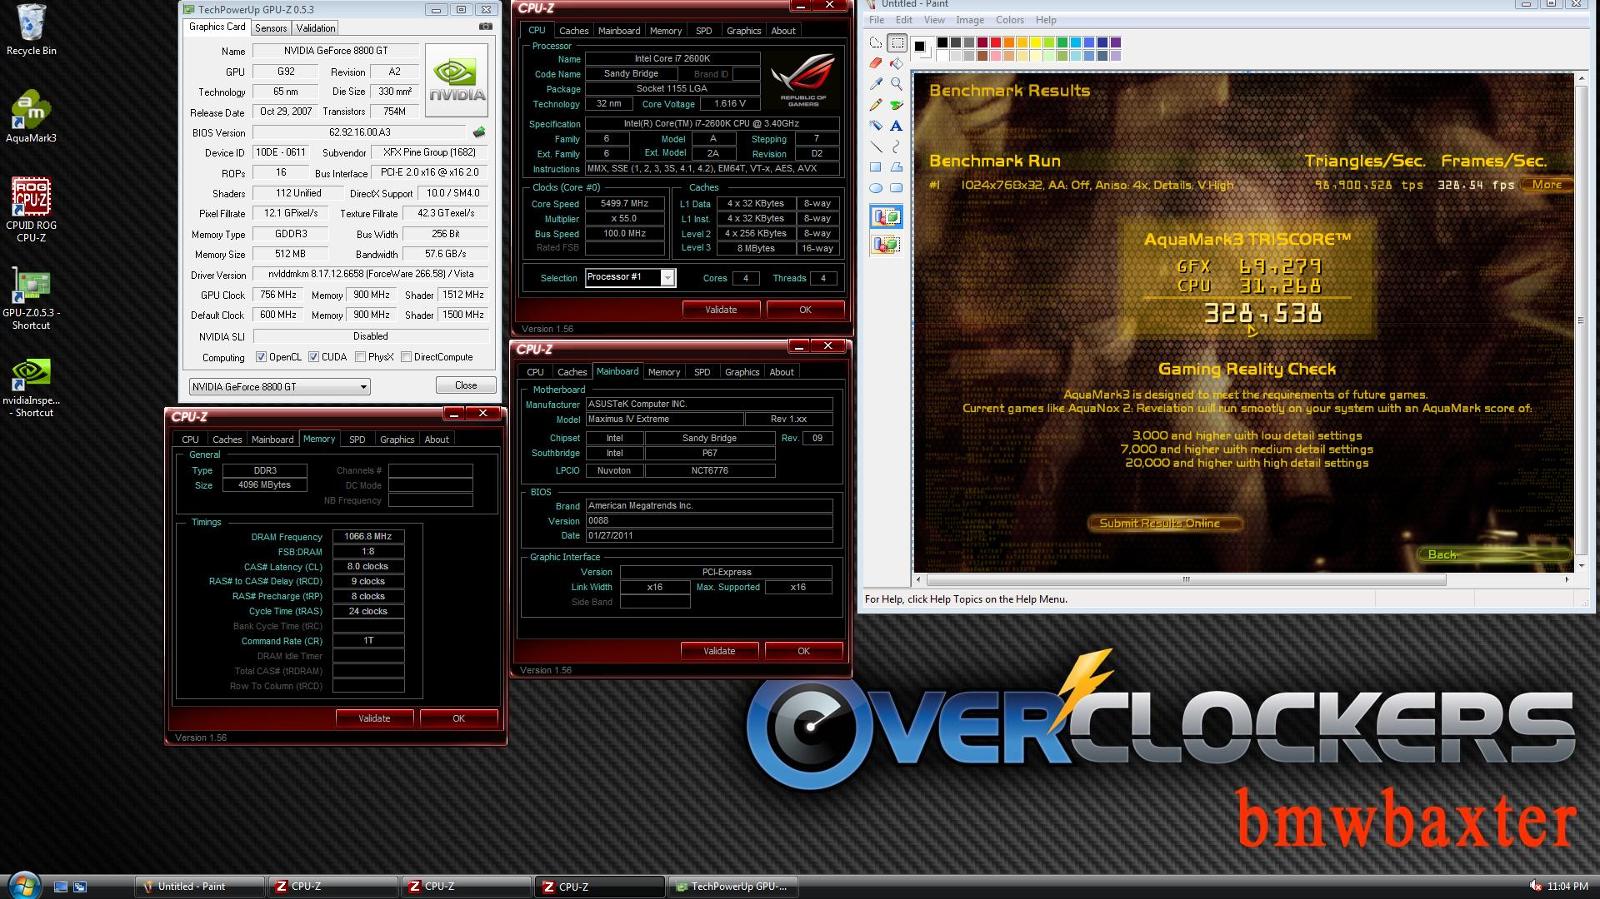
Task: Click the taskbar clock showing 11:04 PM
Action: (x=1567, y=886)
